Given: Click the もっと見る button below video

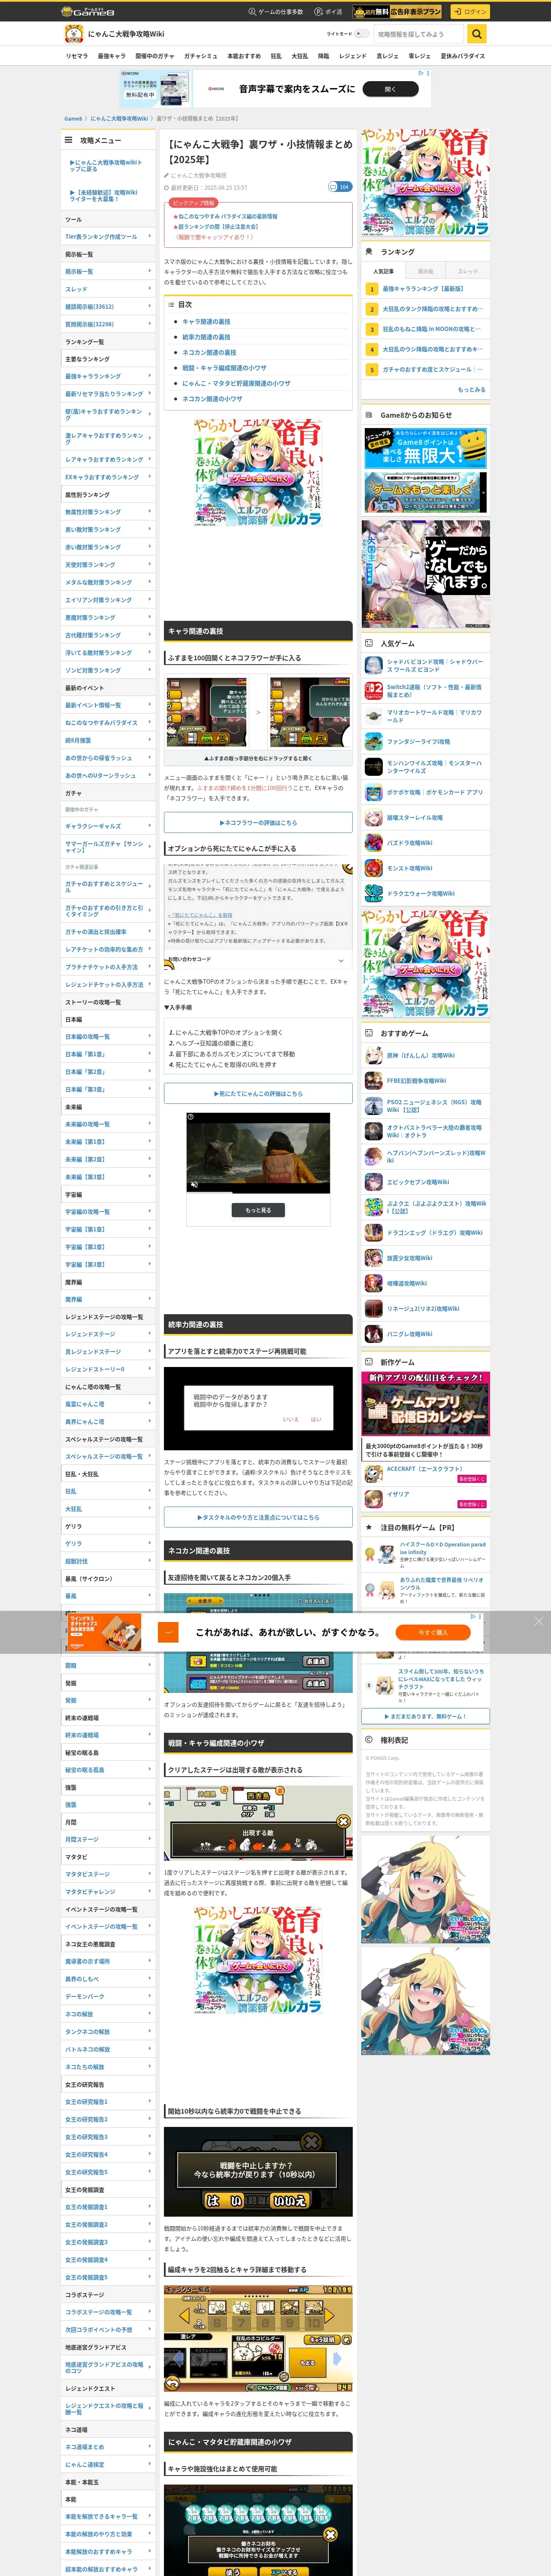Looking at the screenshot, I should (x=258, y=1210).
